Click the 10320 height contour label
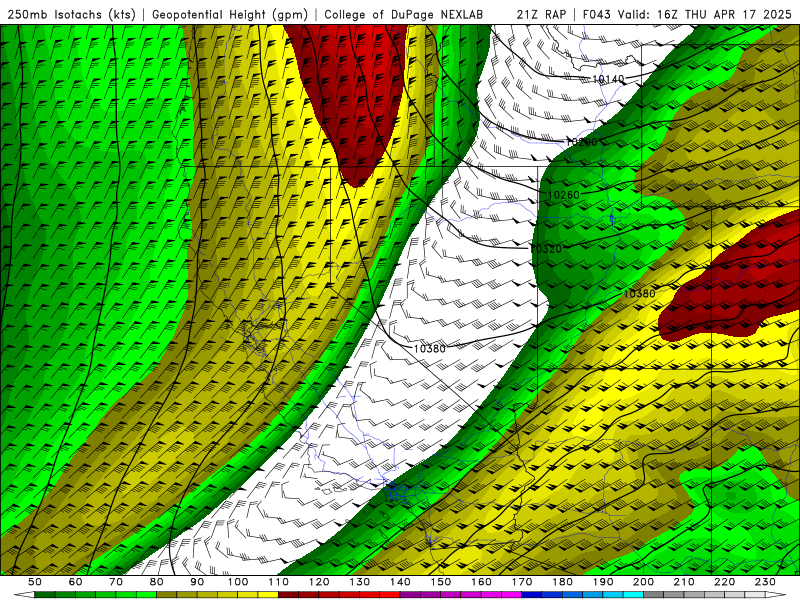Screen dimensions: 800x600 click(546, 249)
